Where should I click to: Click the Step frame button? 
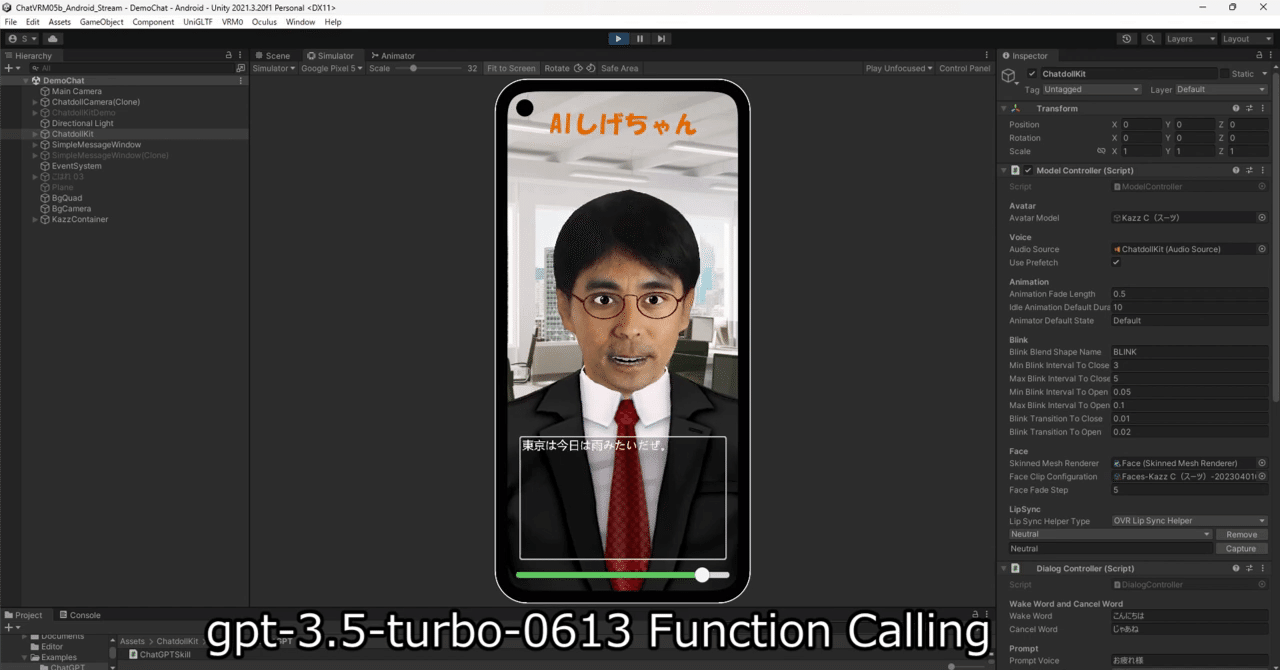click(661, 38)
